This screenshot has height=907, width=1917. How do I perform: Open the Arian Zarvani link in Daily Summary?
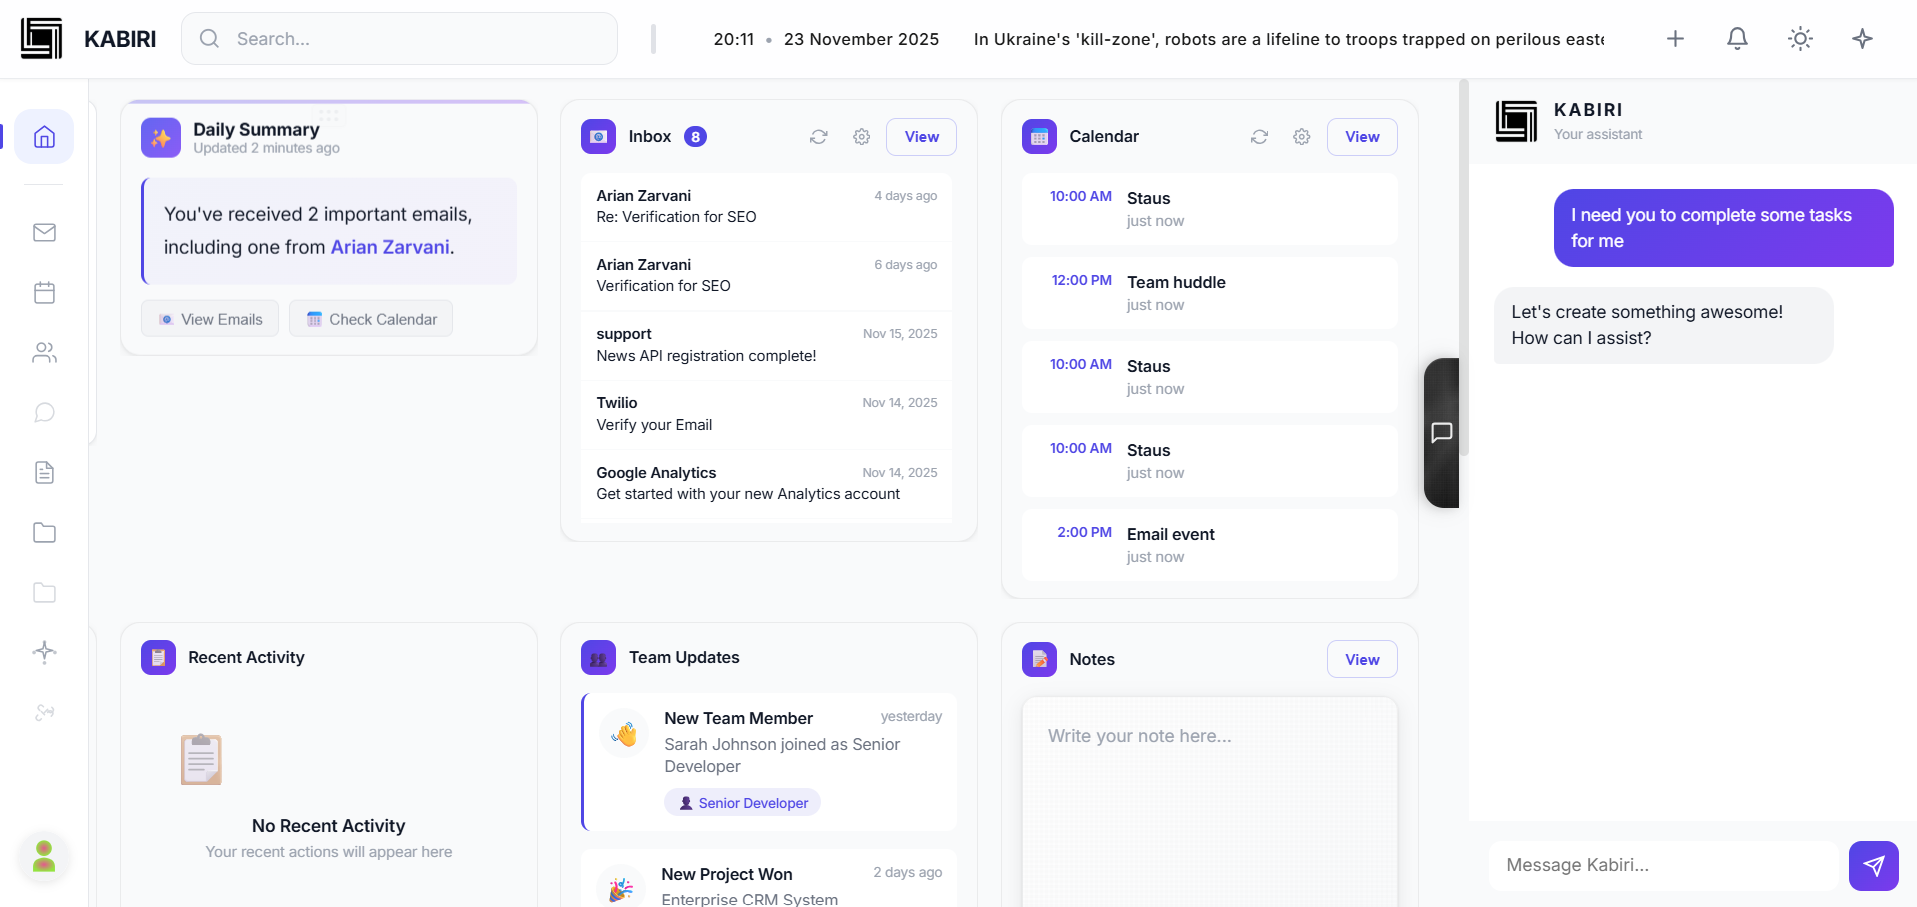click(x=390, y=247)
